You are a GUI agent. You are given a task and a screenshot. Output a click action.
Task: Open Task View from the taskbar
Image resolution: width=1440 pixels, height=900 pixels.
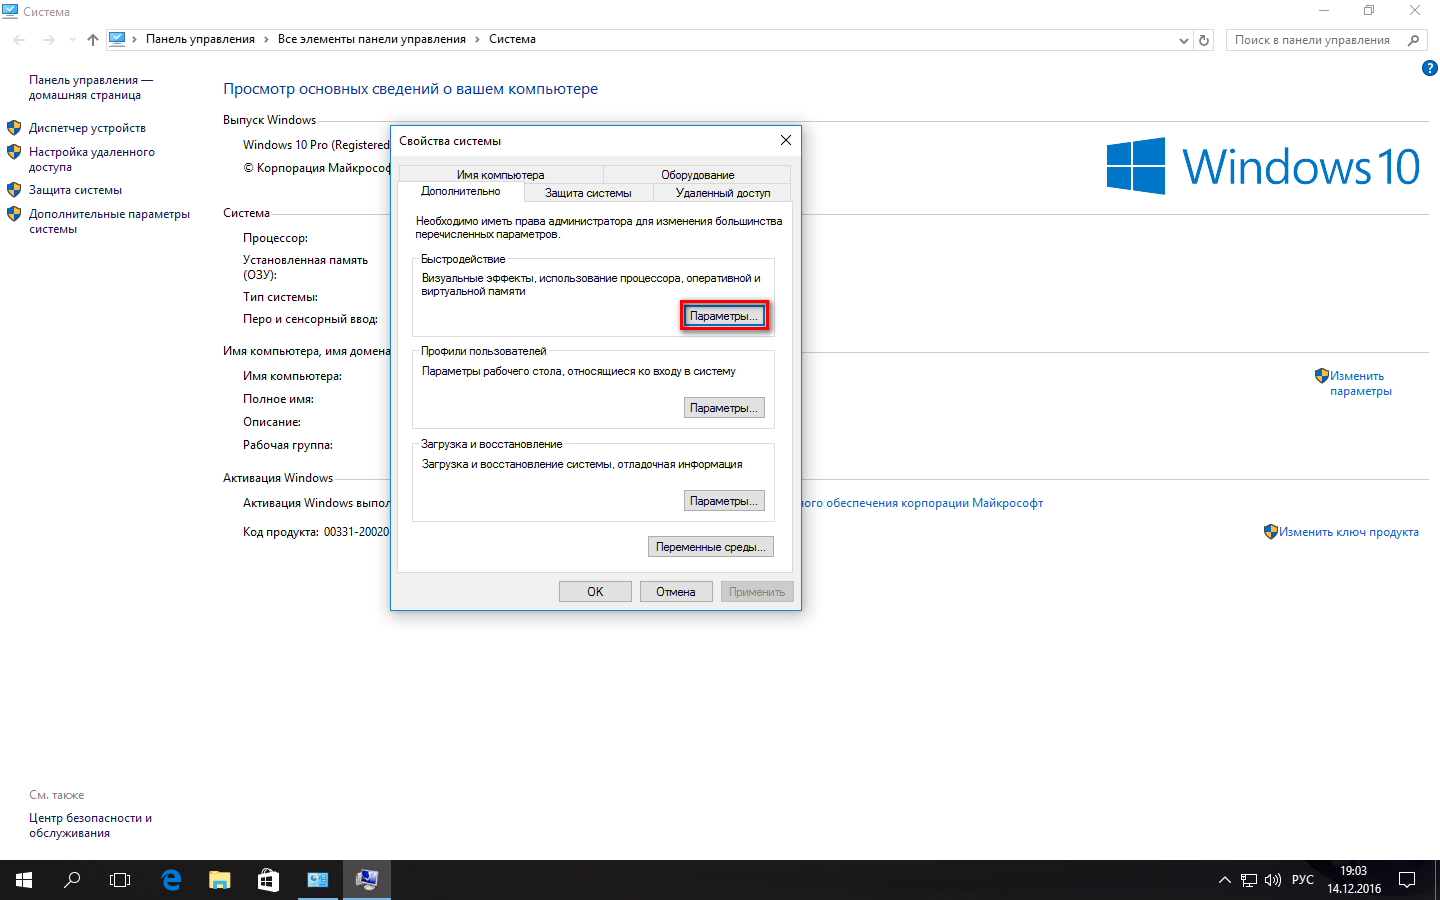120,880
